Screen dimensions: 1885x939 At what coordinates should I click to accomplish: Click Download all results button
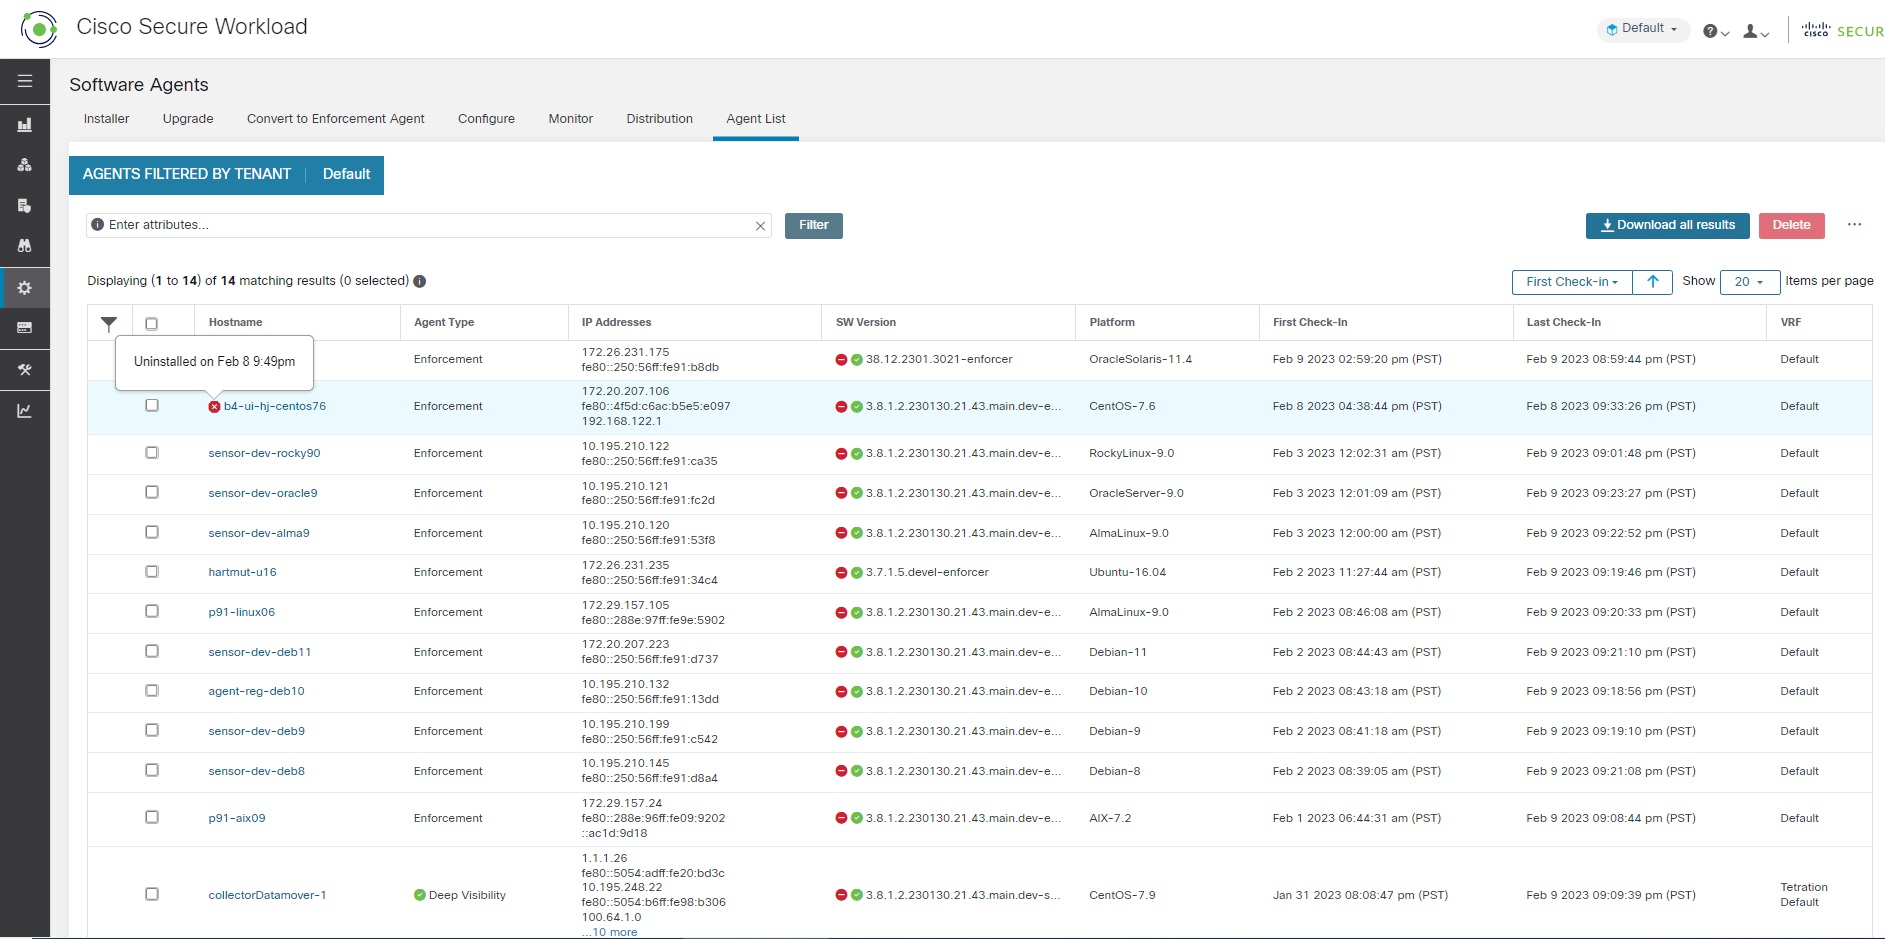(1668, 226)
